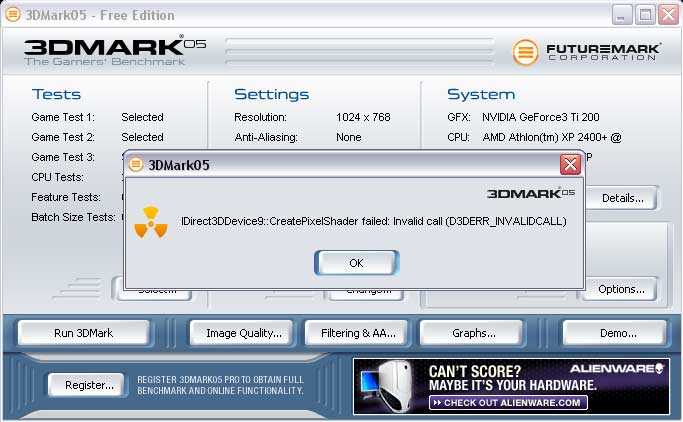Viewport: 683px width, 422px height.
Task: Close the 3DMark05 error dialog
Action: [570, 165]
